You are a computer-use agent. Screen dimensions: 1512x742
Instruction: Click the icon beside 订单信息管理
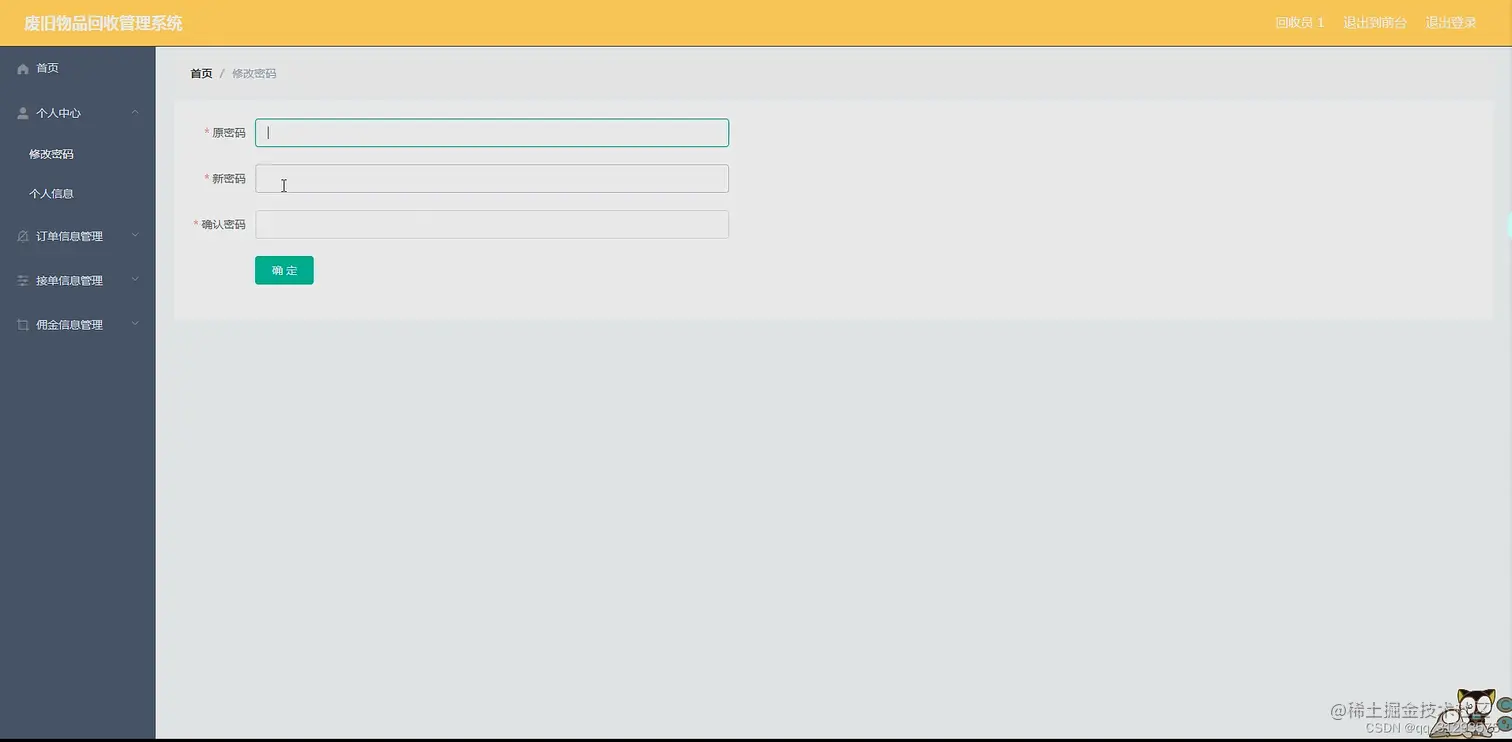click(23, 237)
